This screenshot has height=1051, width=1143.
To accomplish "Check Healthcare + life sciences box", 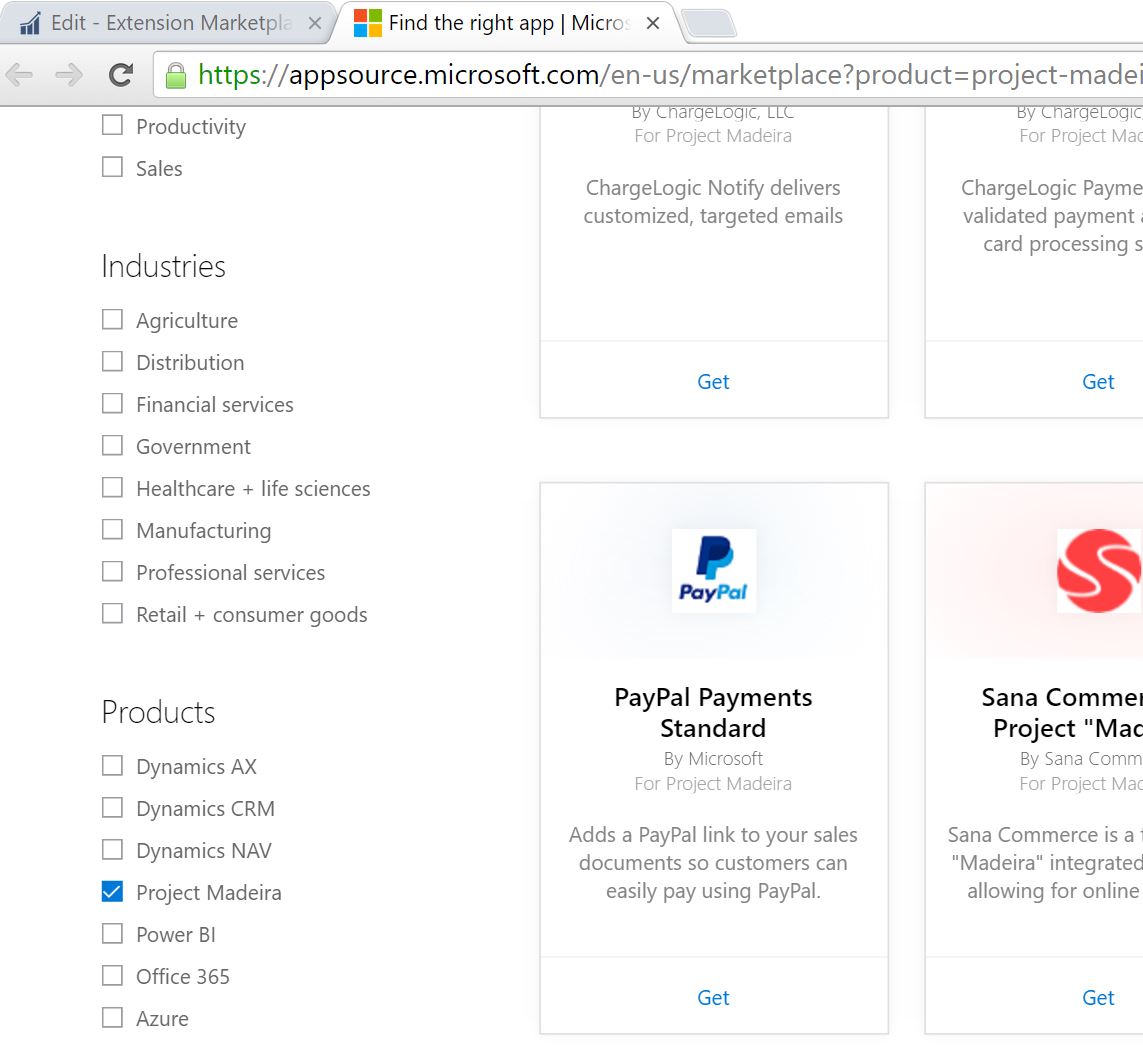I will pyautogui.click(x=112, y=487).
